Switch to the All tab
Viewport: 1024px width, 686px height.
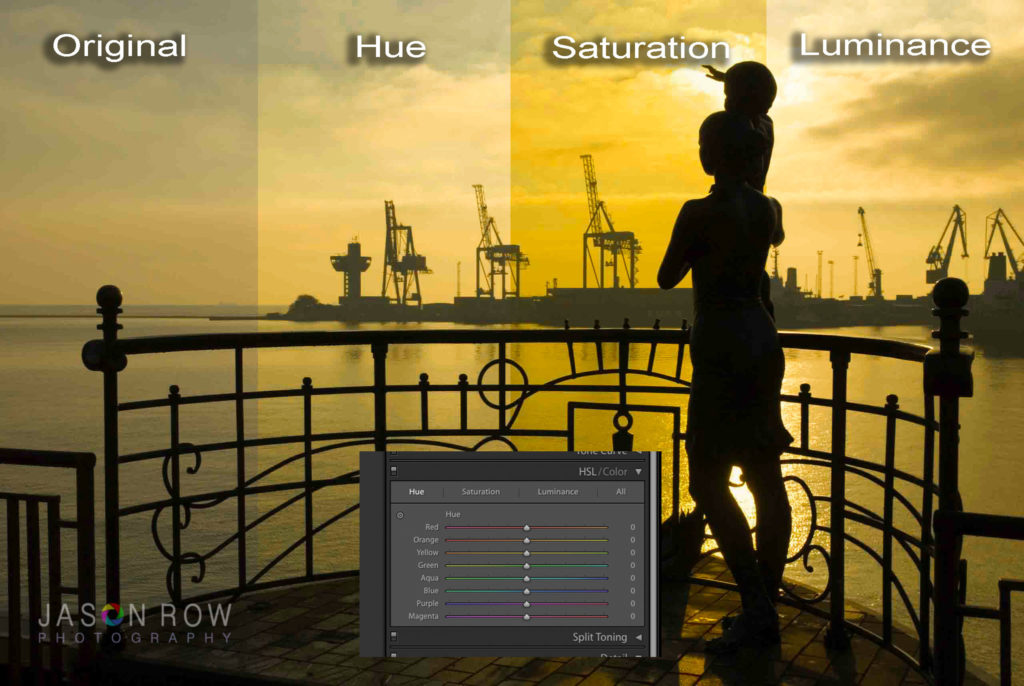pos(620,491)
